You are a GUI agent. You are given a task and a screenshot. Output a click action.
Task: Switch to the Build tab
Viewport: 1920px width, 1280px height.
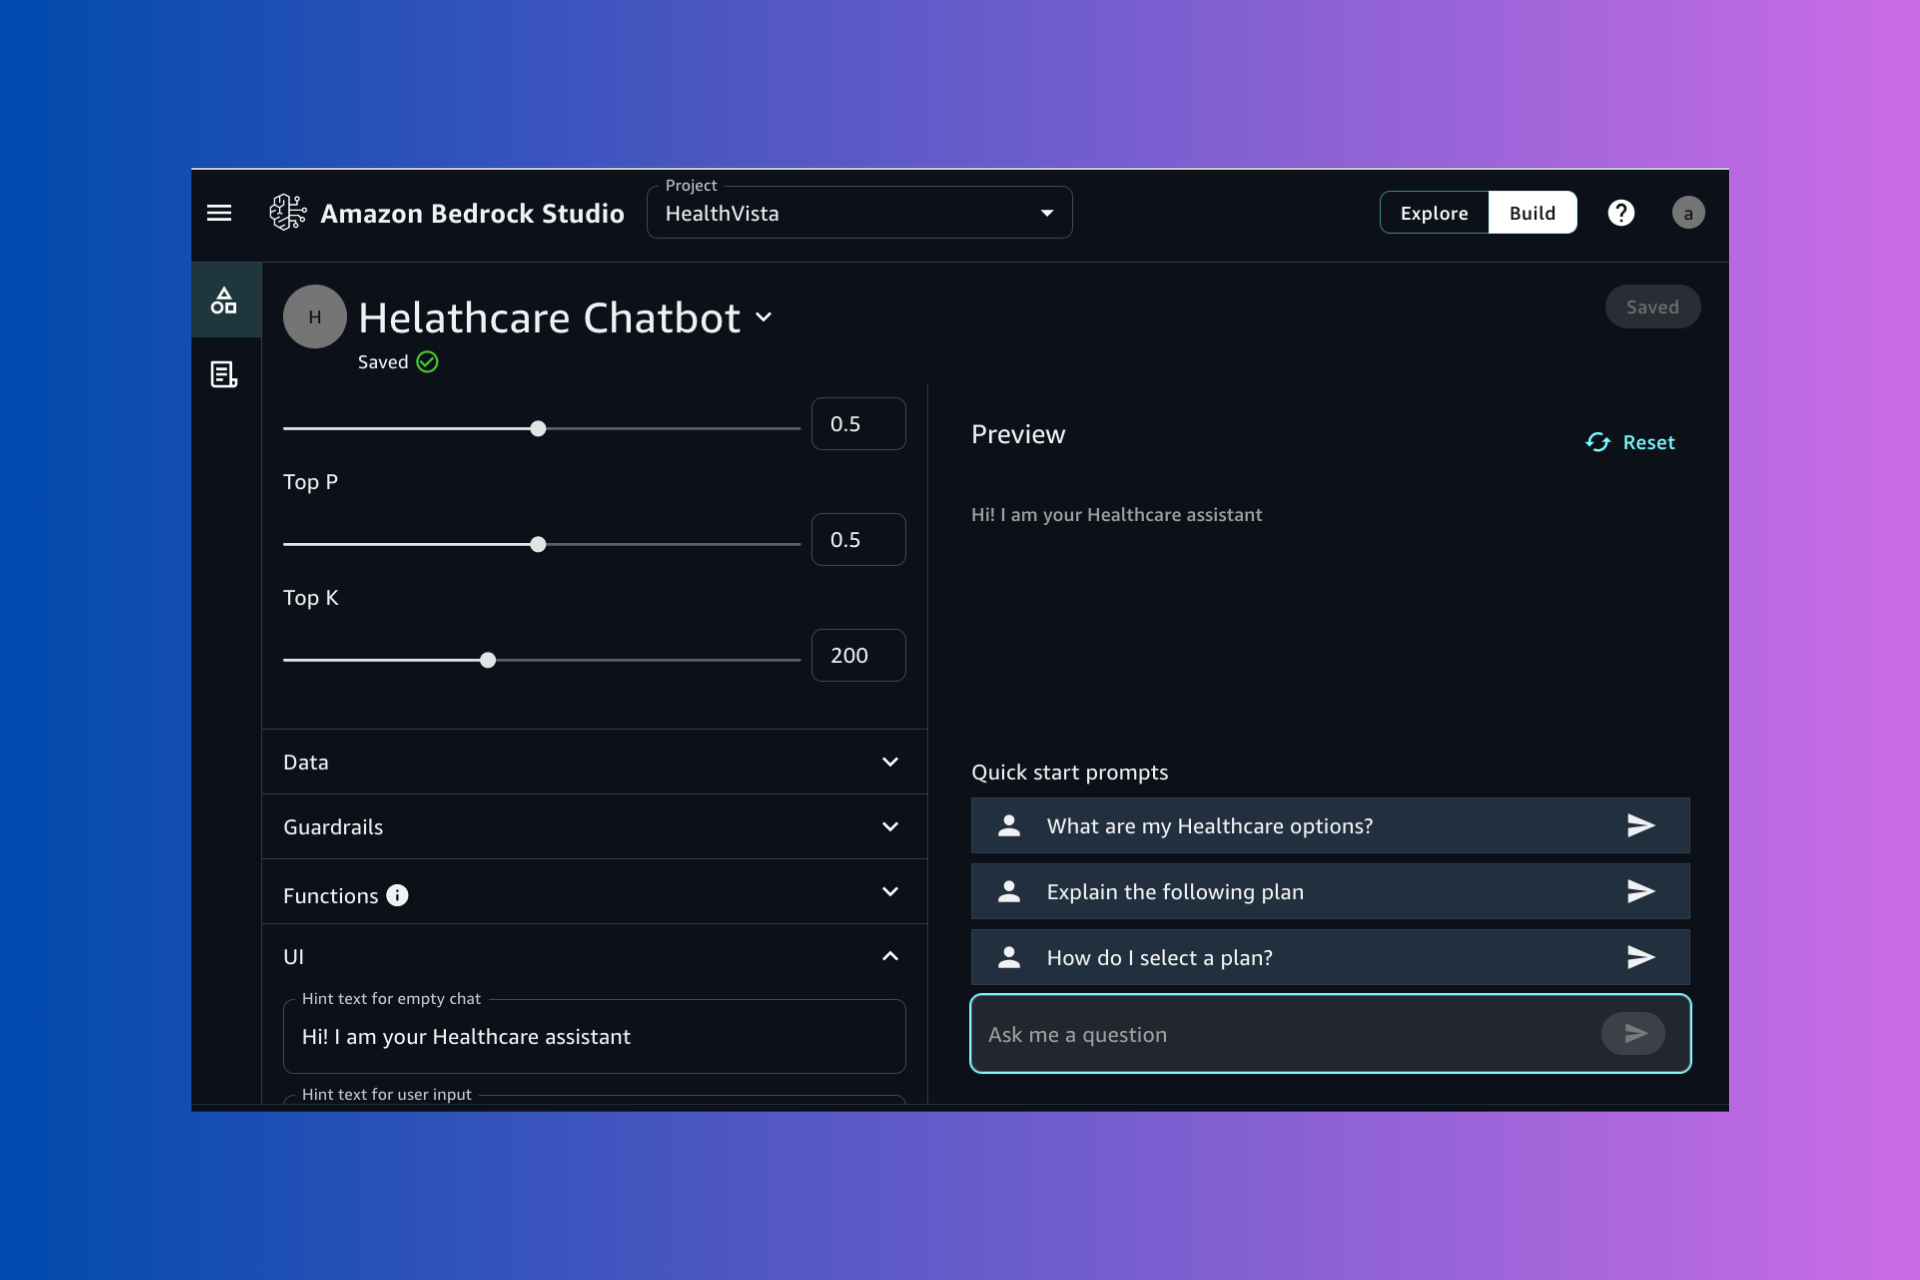(x=1532, y=213)
